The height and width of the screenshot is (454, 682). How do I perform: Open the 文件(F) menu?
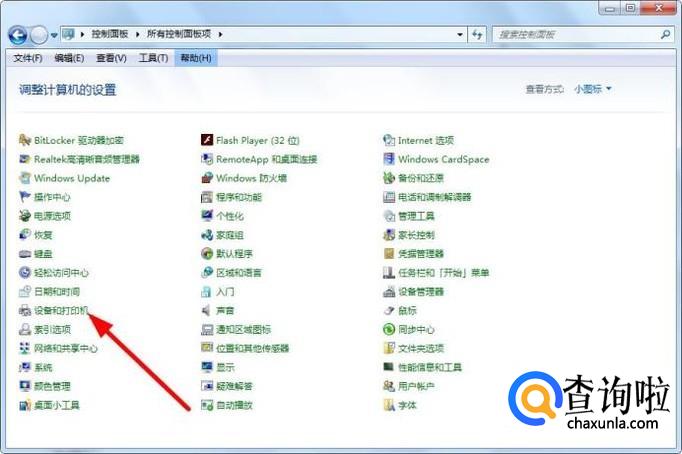tap(28, 58)
